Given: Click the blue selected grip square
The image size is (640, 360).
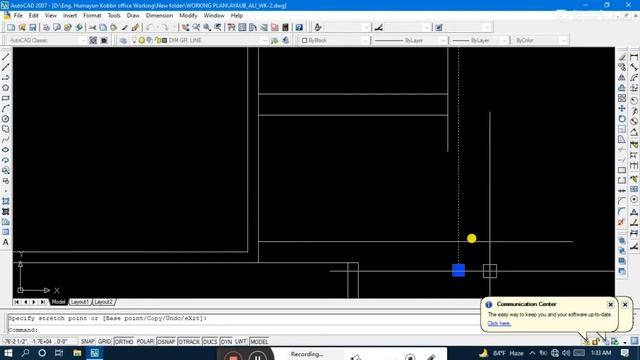Looking at the screenshot, I should coord(458,270).
